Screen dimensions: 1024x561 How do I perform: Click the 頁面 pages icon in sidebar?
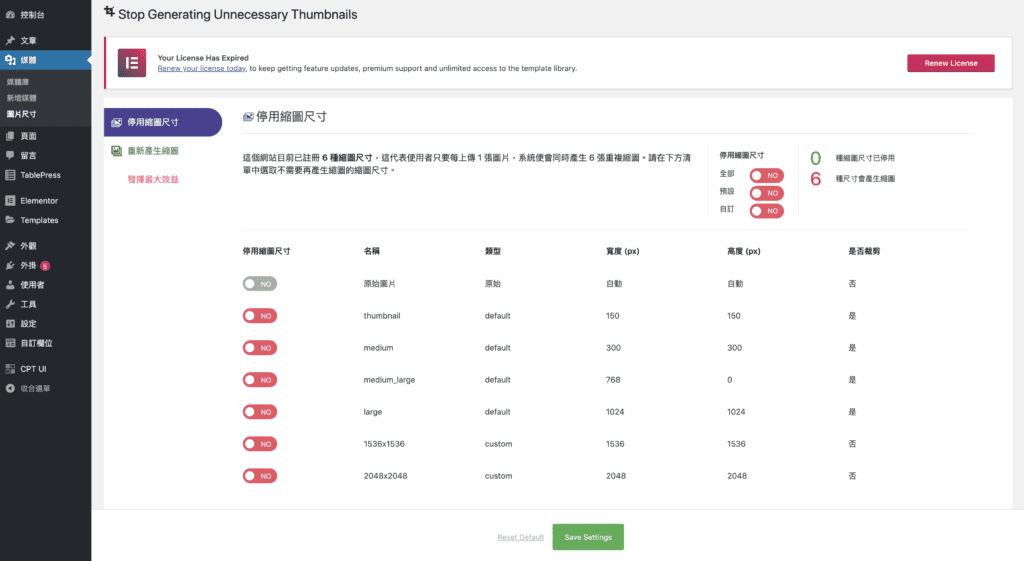click(10, 135)
